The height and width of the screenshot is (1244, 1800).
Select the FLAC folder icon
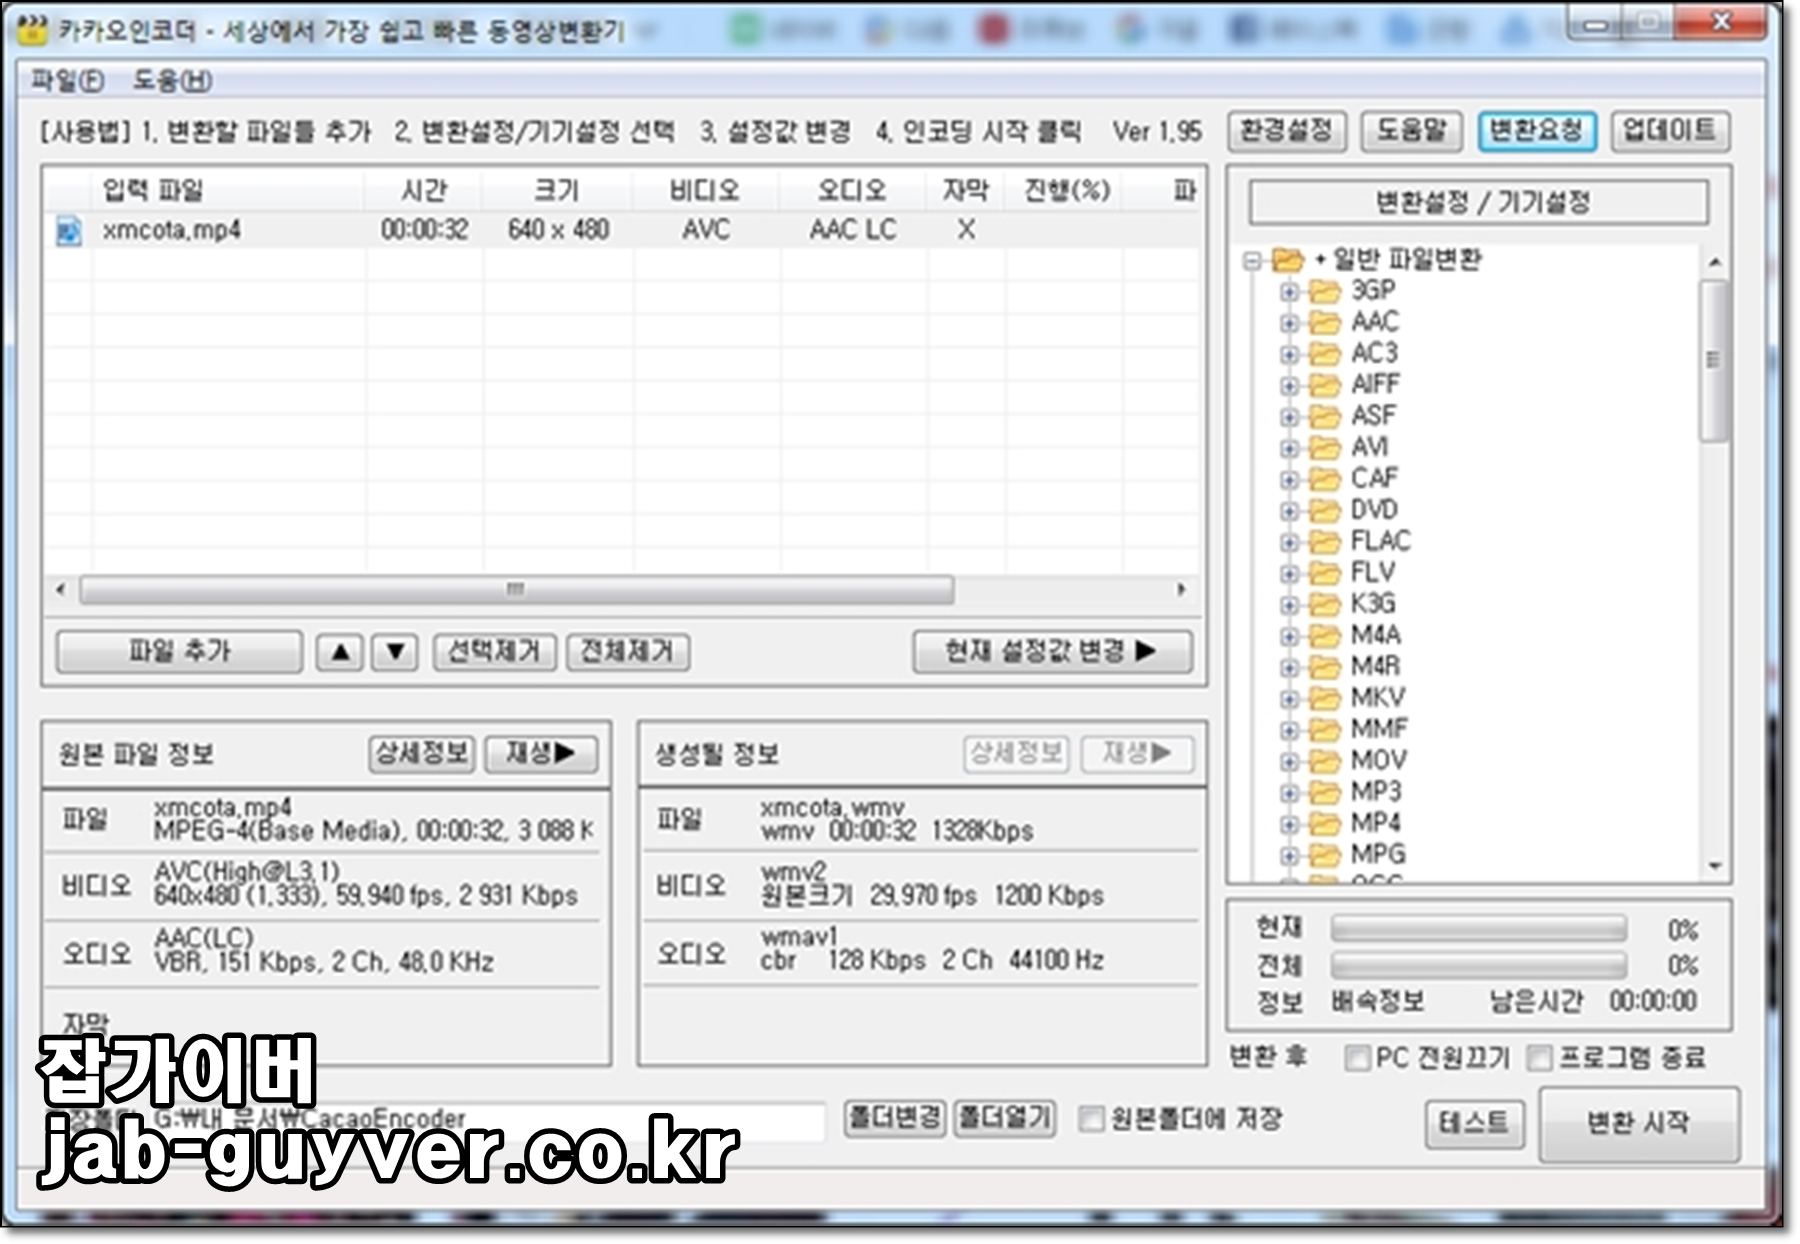[1324, 542]
